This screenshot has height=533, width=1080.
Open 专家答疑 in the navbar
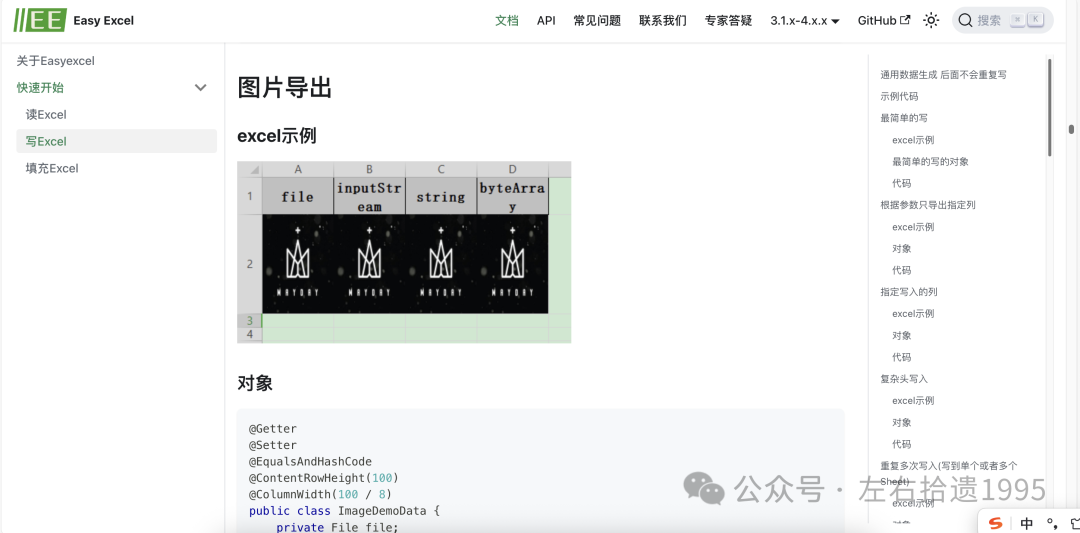[x=728, y=20]
